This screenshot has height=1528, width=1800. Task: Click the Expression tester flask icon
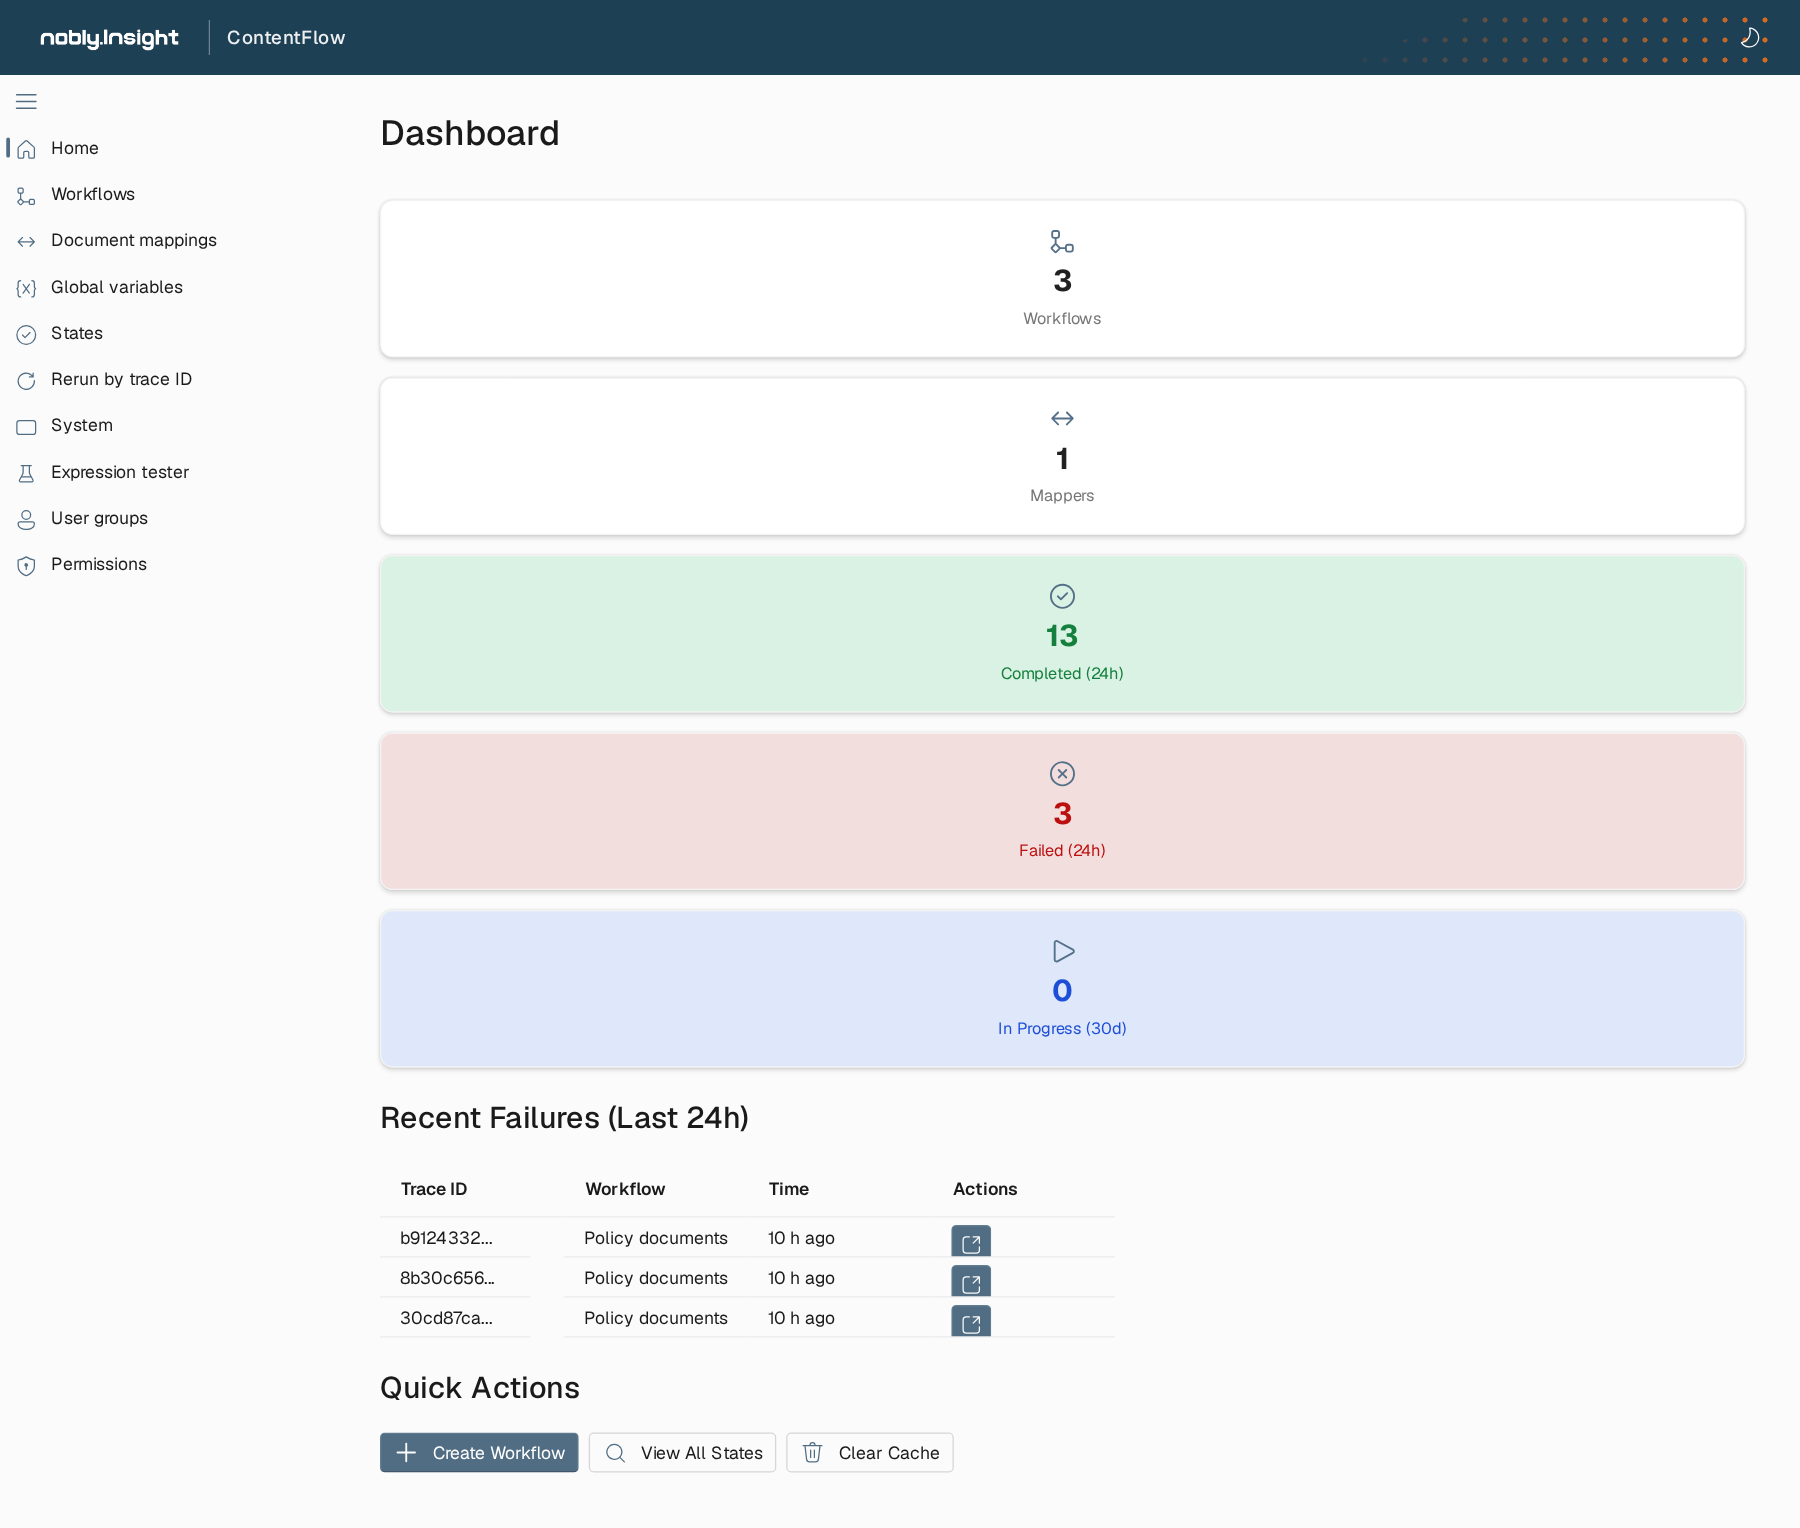26,473
